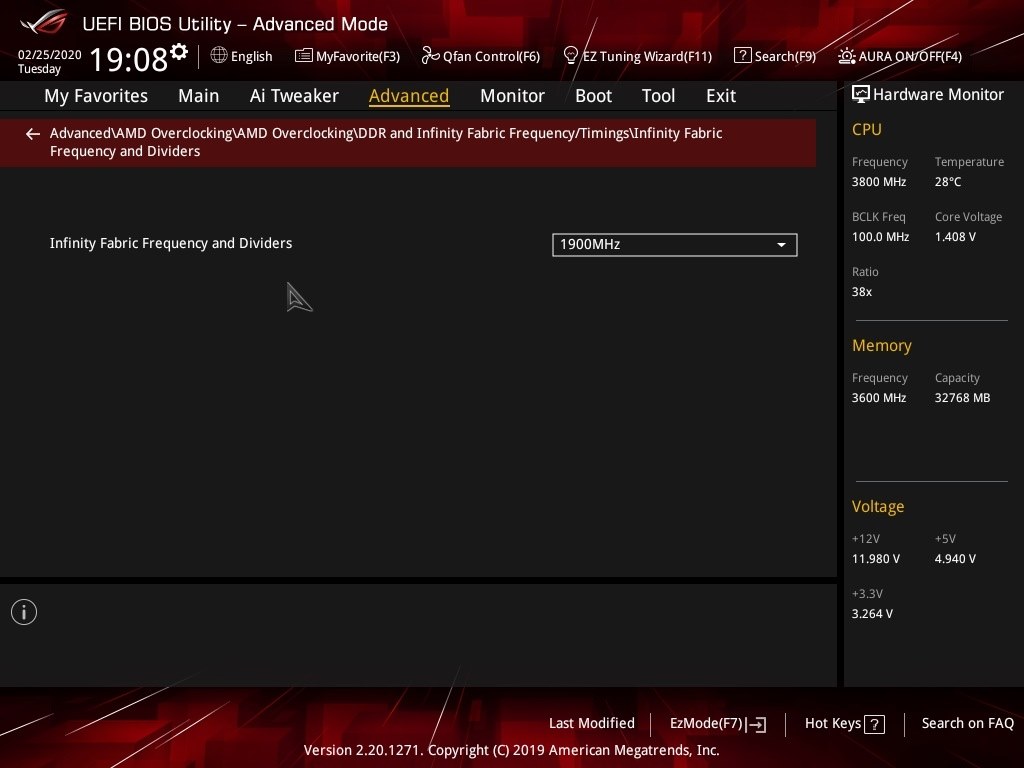The height and width of the screenshot is (768, 1024).
Task: Select the Advanced tab
Action: coord(409,96)
